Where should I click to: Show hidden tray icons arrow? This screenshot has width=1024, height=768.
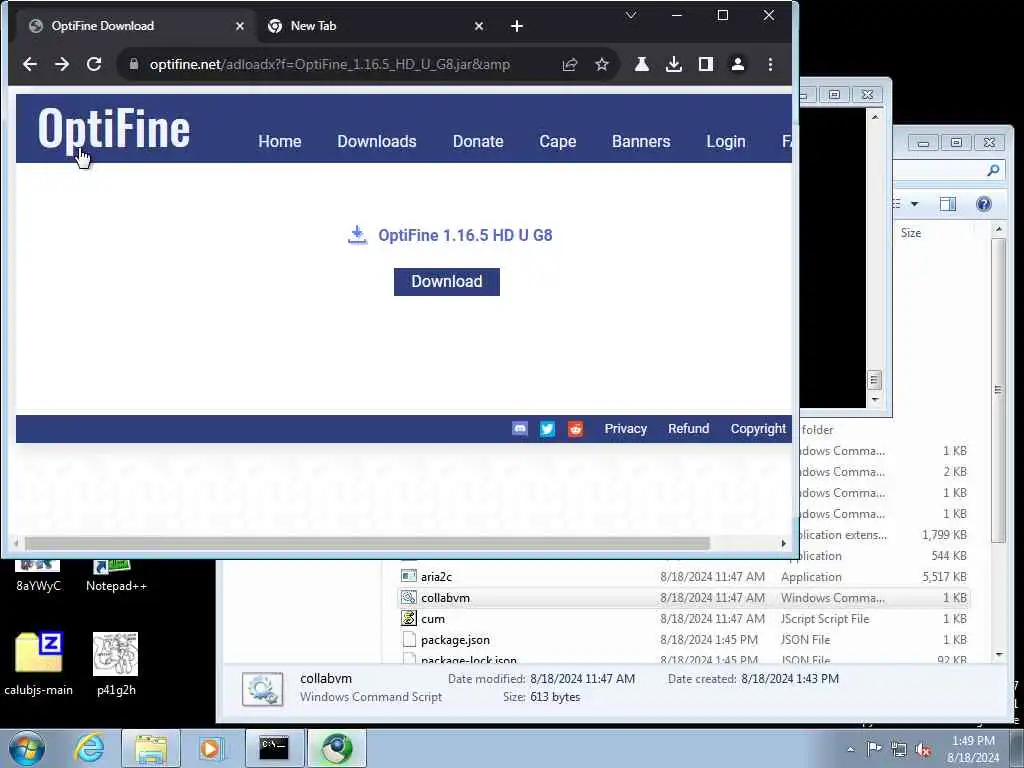coord(850,749)
